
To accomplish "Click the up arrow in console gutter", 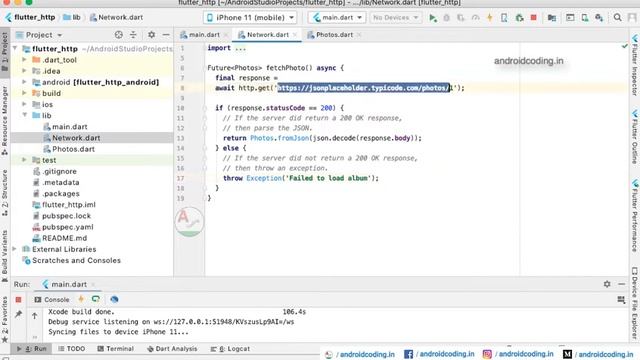I will (35, 316).
